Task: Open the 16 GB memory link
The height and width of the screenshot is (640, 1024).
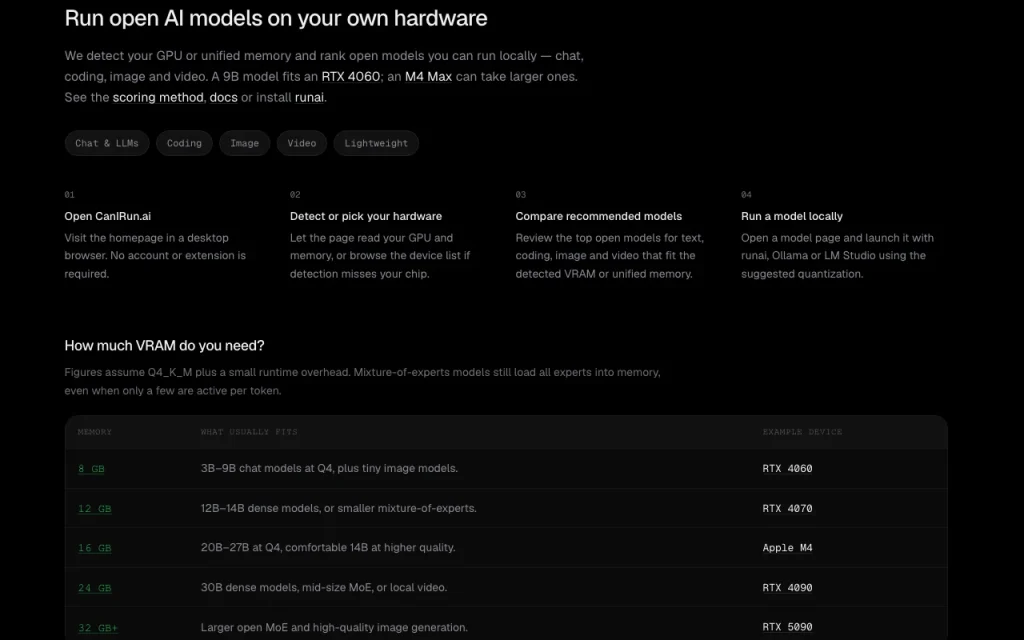Action: (x=95, y=548)
